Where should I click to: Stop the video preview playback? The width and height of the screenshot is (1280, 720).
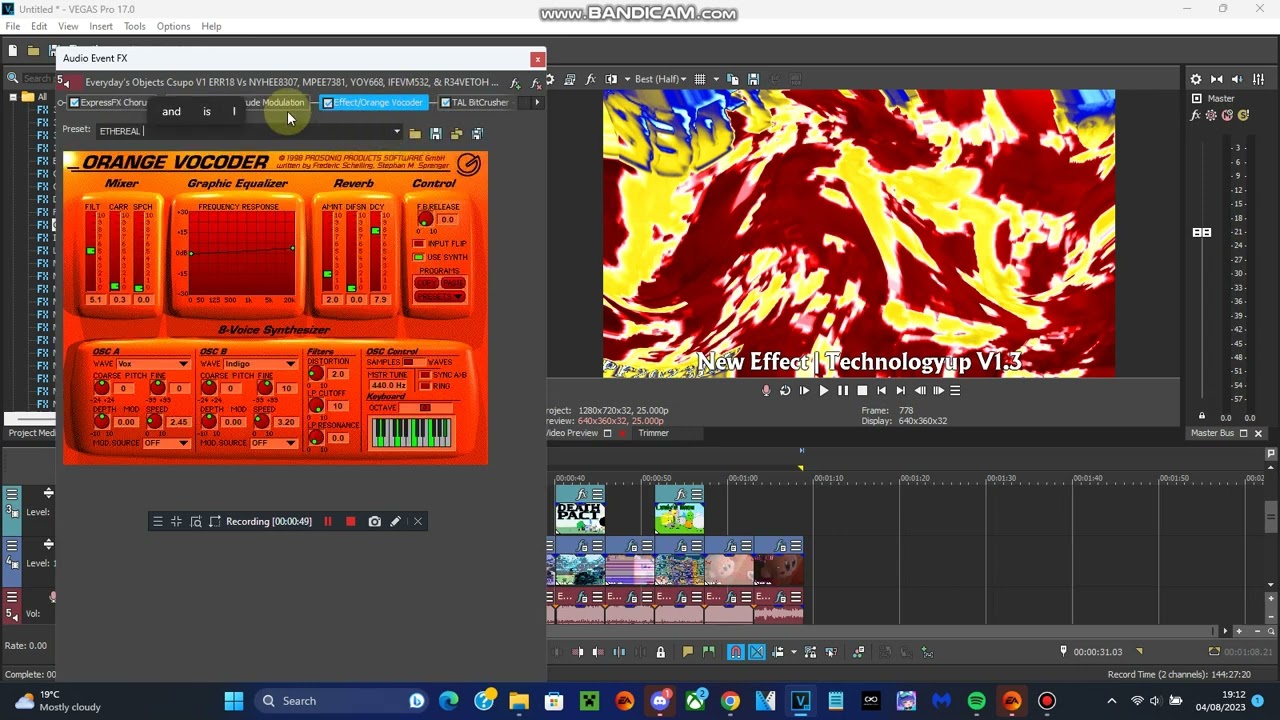(x=862, y=391)
